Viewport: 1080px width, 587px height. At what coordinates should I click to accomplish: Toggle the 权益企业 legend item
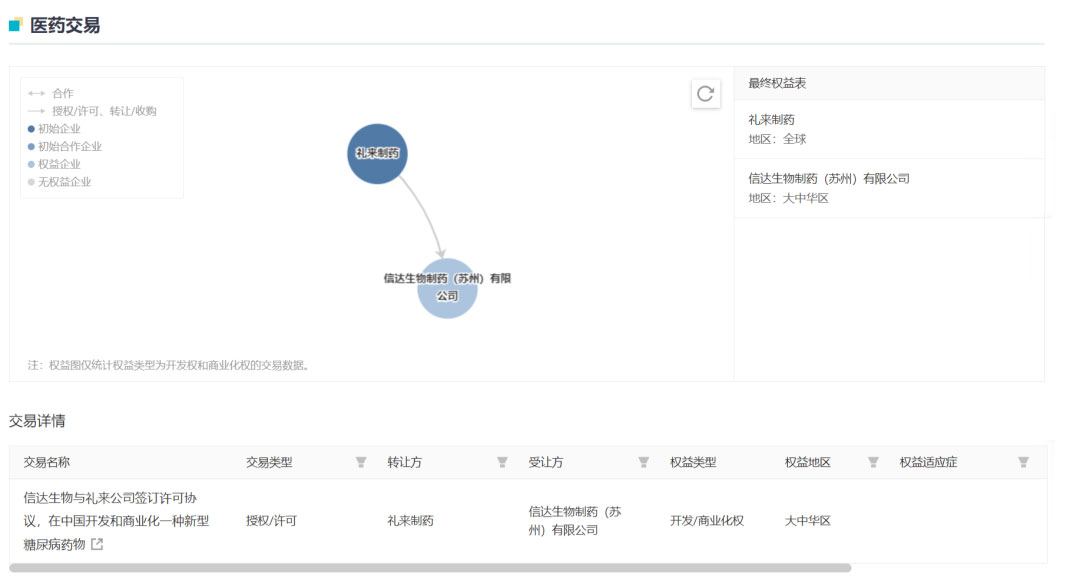(59, 164)
